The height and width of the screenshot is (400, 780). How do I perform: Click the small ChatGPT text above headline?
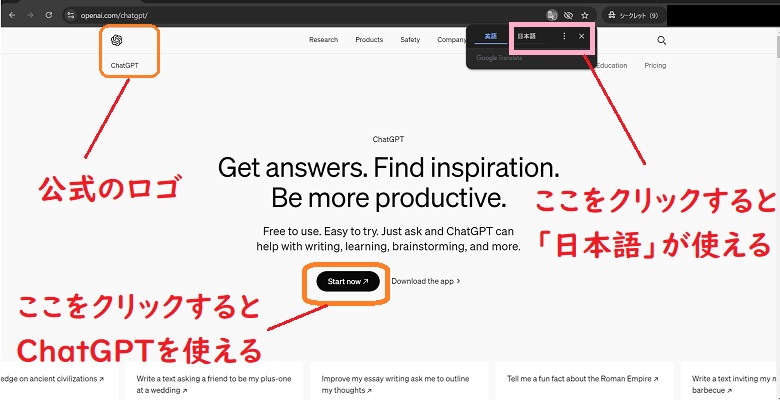388,139
